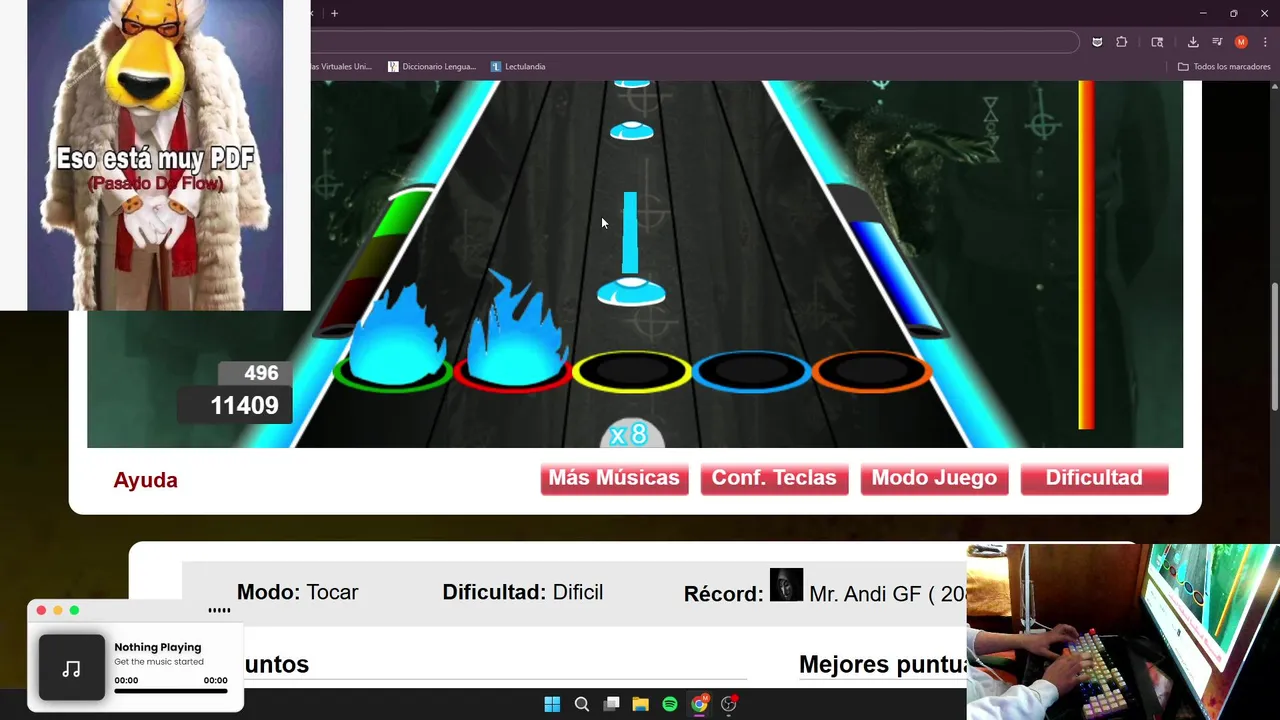The width and height of the screenshot is (1280, 720).
Task: Open the Diccionario Lengua bookmark
Action: click(432, 67)
